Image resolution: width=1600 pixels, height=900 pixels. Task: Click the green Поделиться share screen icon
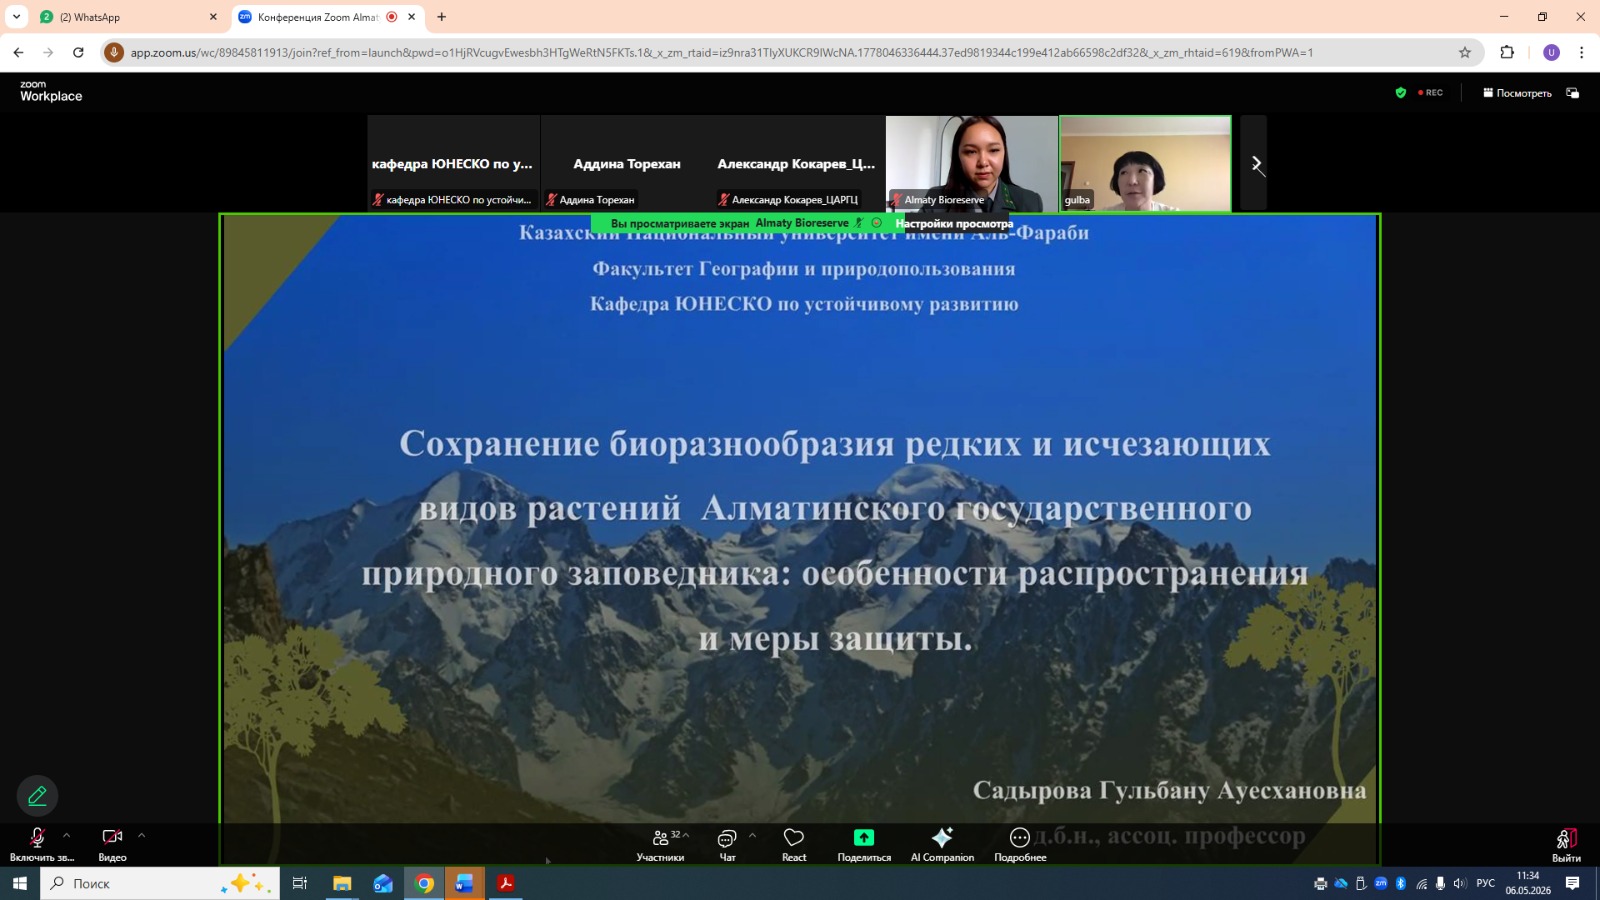coord(864,838)
